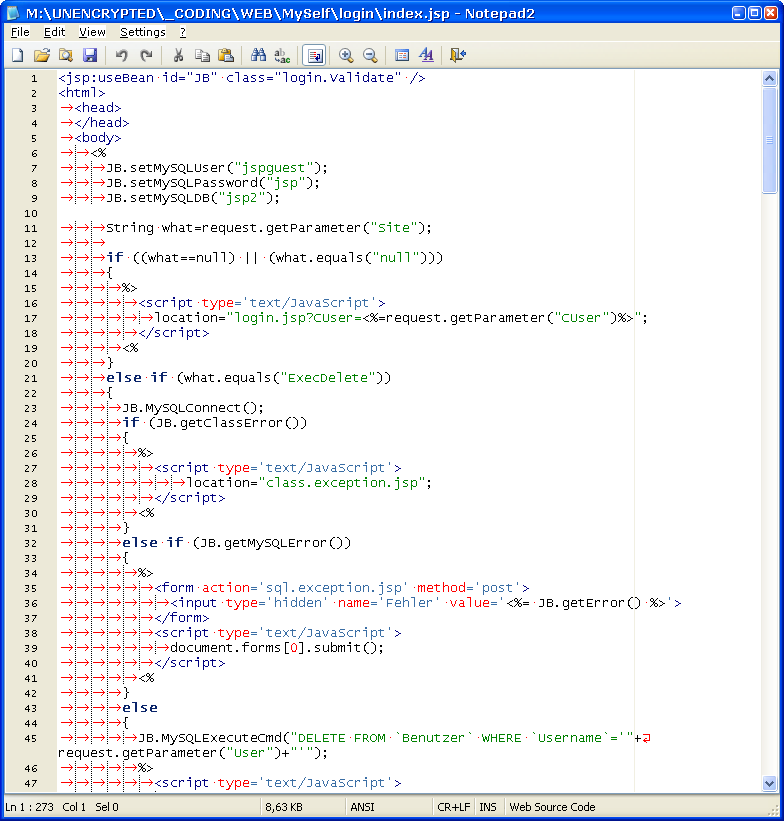The width and height of the screenshot is (784, 821).
Task: Zoom out with the magnifier minus icon
Action: (x=370, y=55)
